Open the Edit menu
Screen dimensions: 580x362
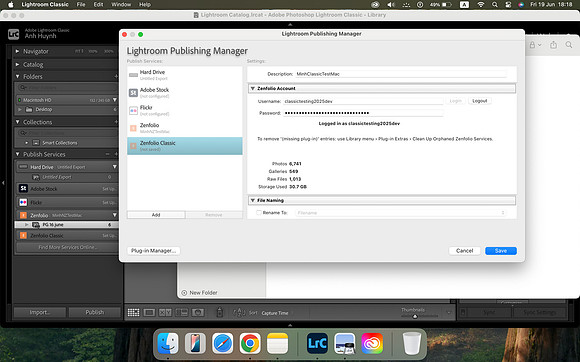point(98,4)
